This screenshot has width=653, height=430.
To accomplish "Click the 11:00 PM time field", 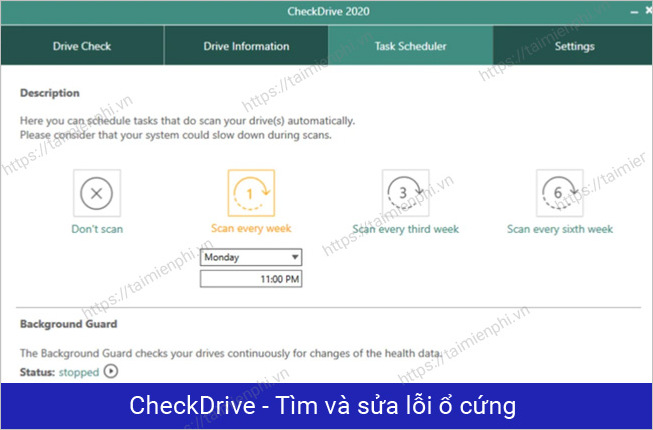I will 251,279.
